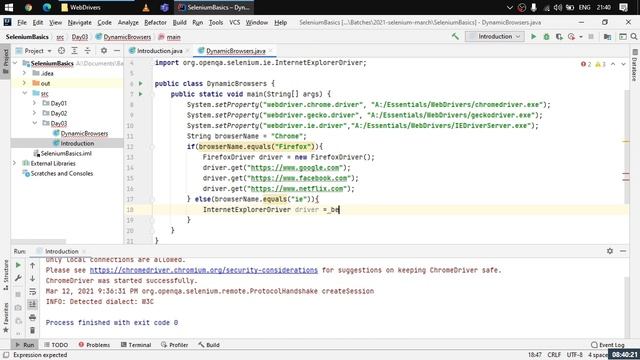Open the Profiler tool window

click(174, 345)
